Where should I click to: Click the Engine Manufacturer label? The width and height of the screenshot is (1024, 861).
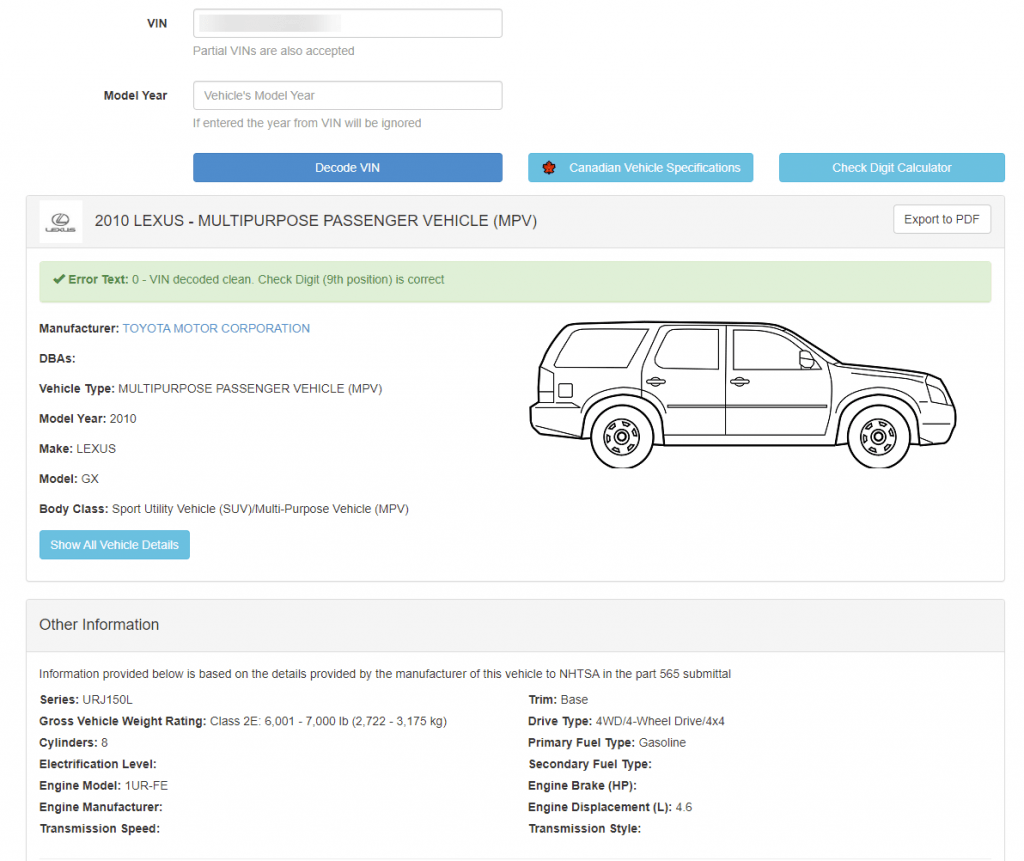[x=101, y=807]
